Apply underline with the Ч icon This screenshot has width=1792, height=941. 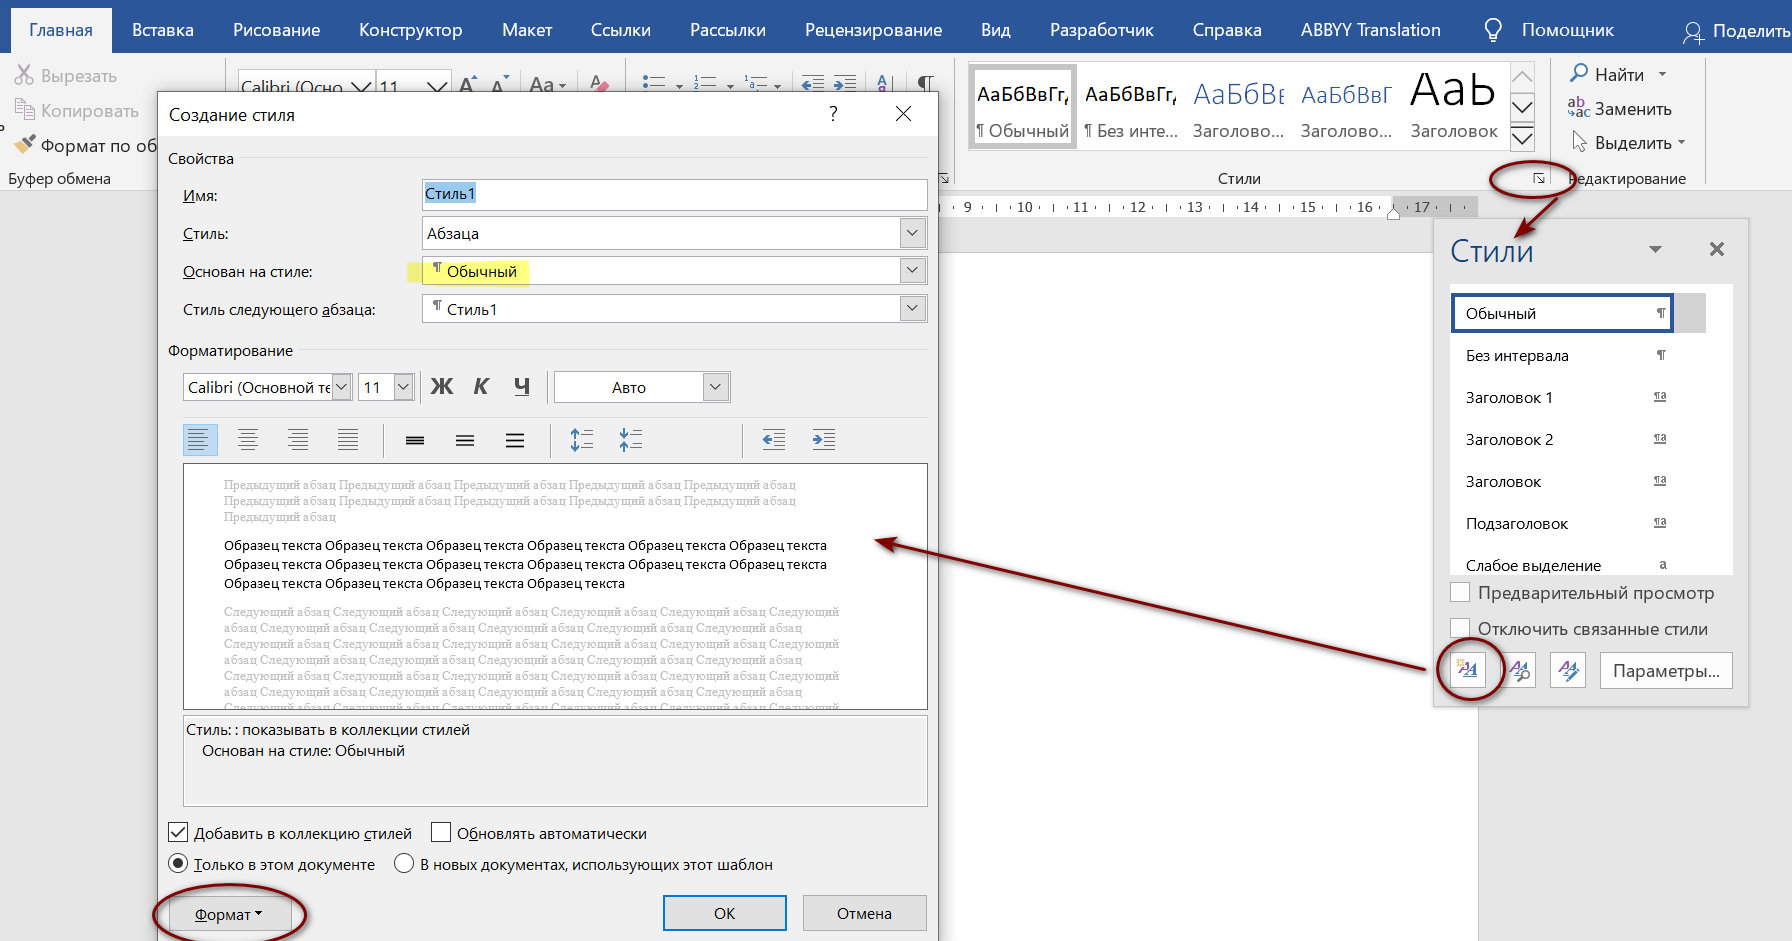521,387
